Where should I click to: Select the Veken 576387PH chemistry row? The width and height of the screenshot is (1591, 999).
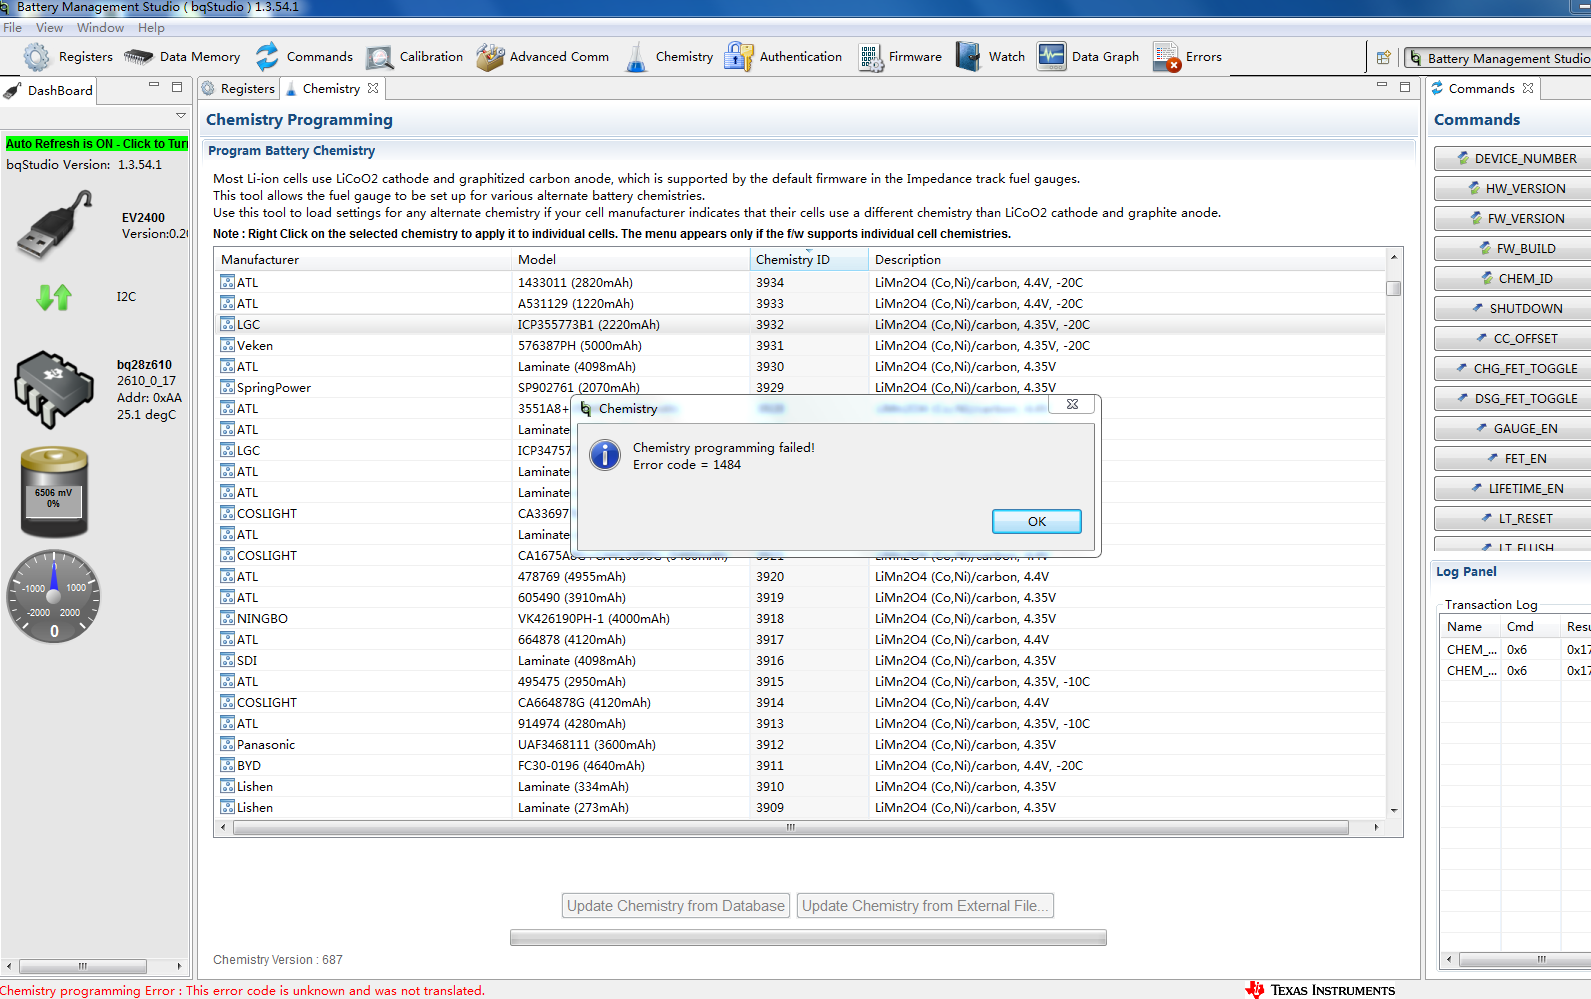coord(800,346)
